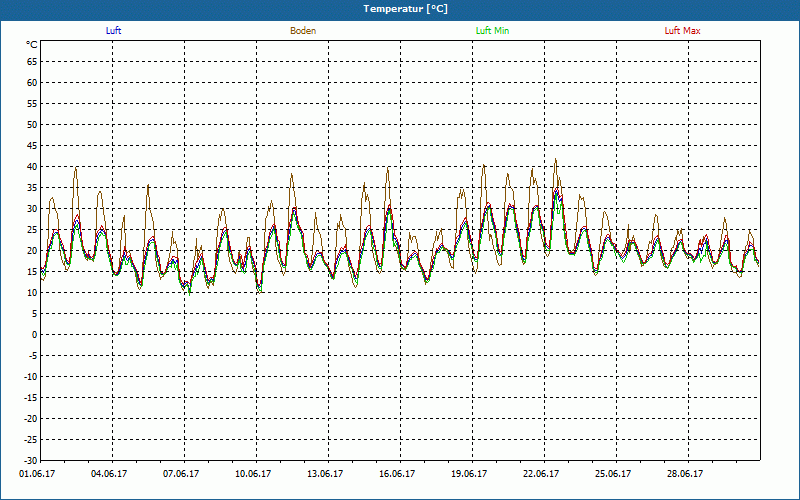Click the -30 value on y-axis

pyautogui.click(x=30, y=461)
